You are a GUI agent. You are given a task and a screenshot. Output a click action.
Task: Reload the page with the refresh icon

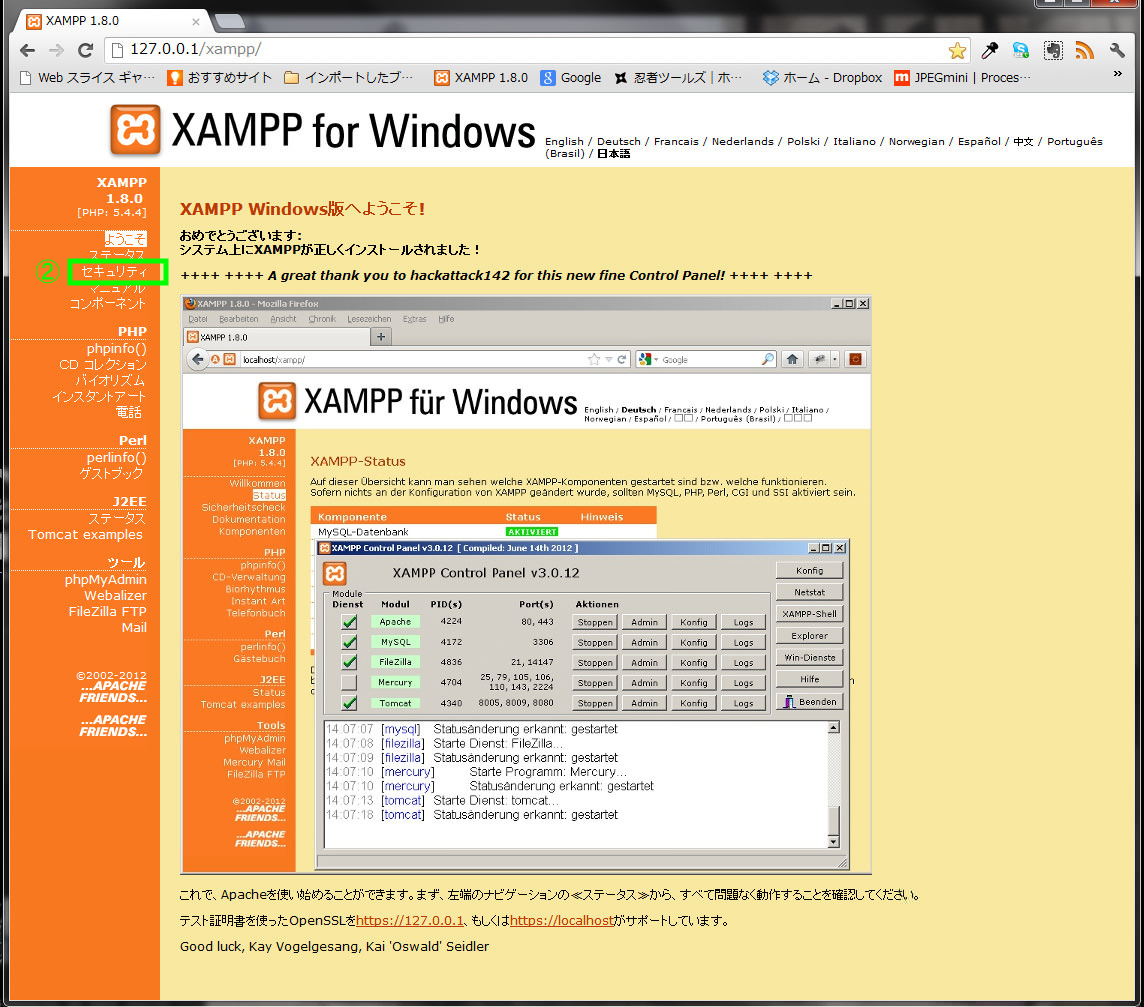85,50
